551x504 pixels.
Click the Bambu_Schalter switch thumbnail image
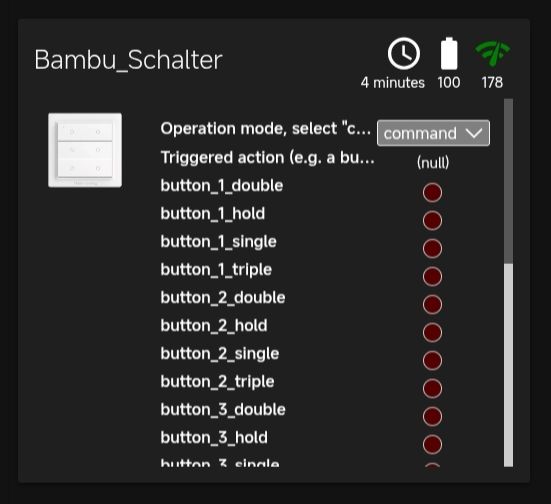(x=85, y=150)
